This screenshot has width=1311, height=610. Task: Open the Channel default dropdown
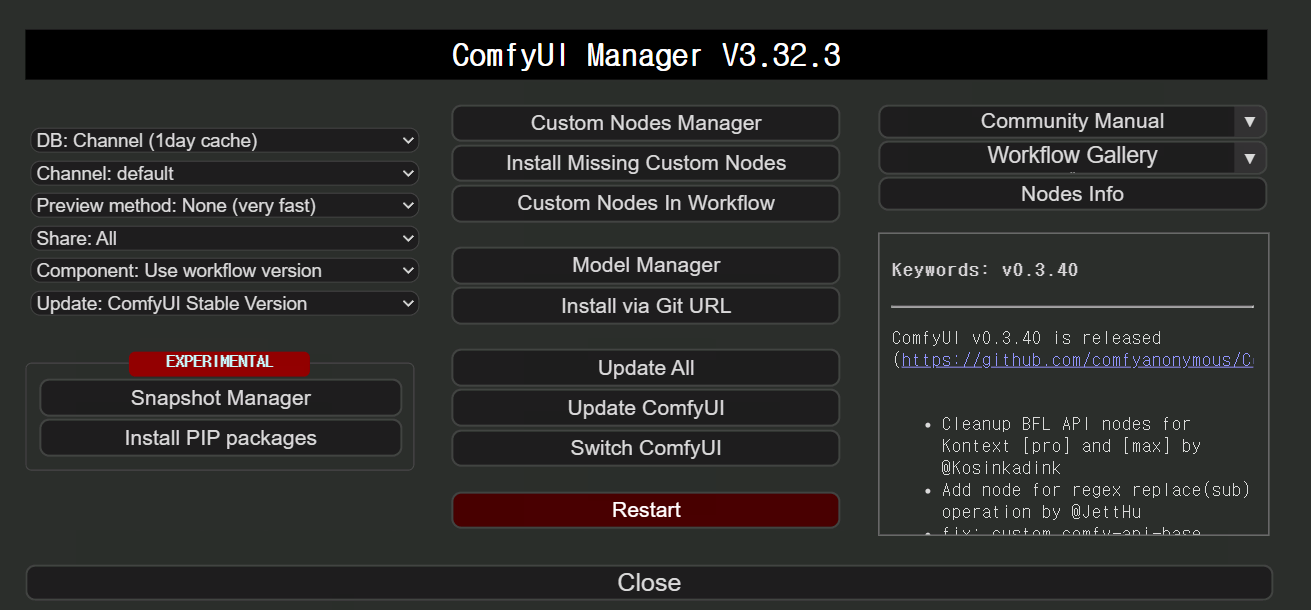224,173
